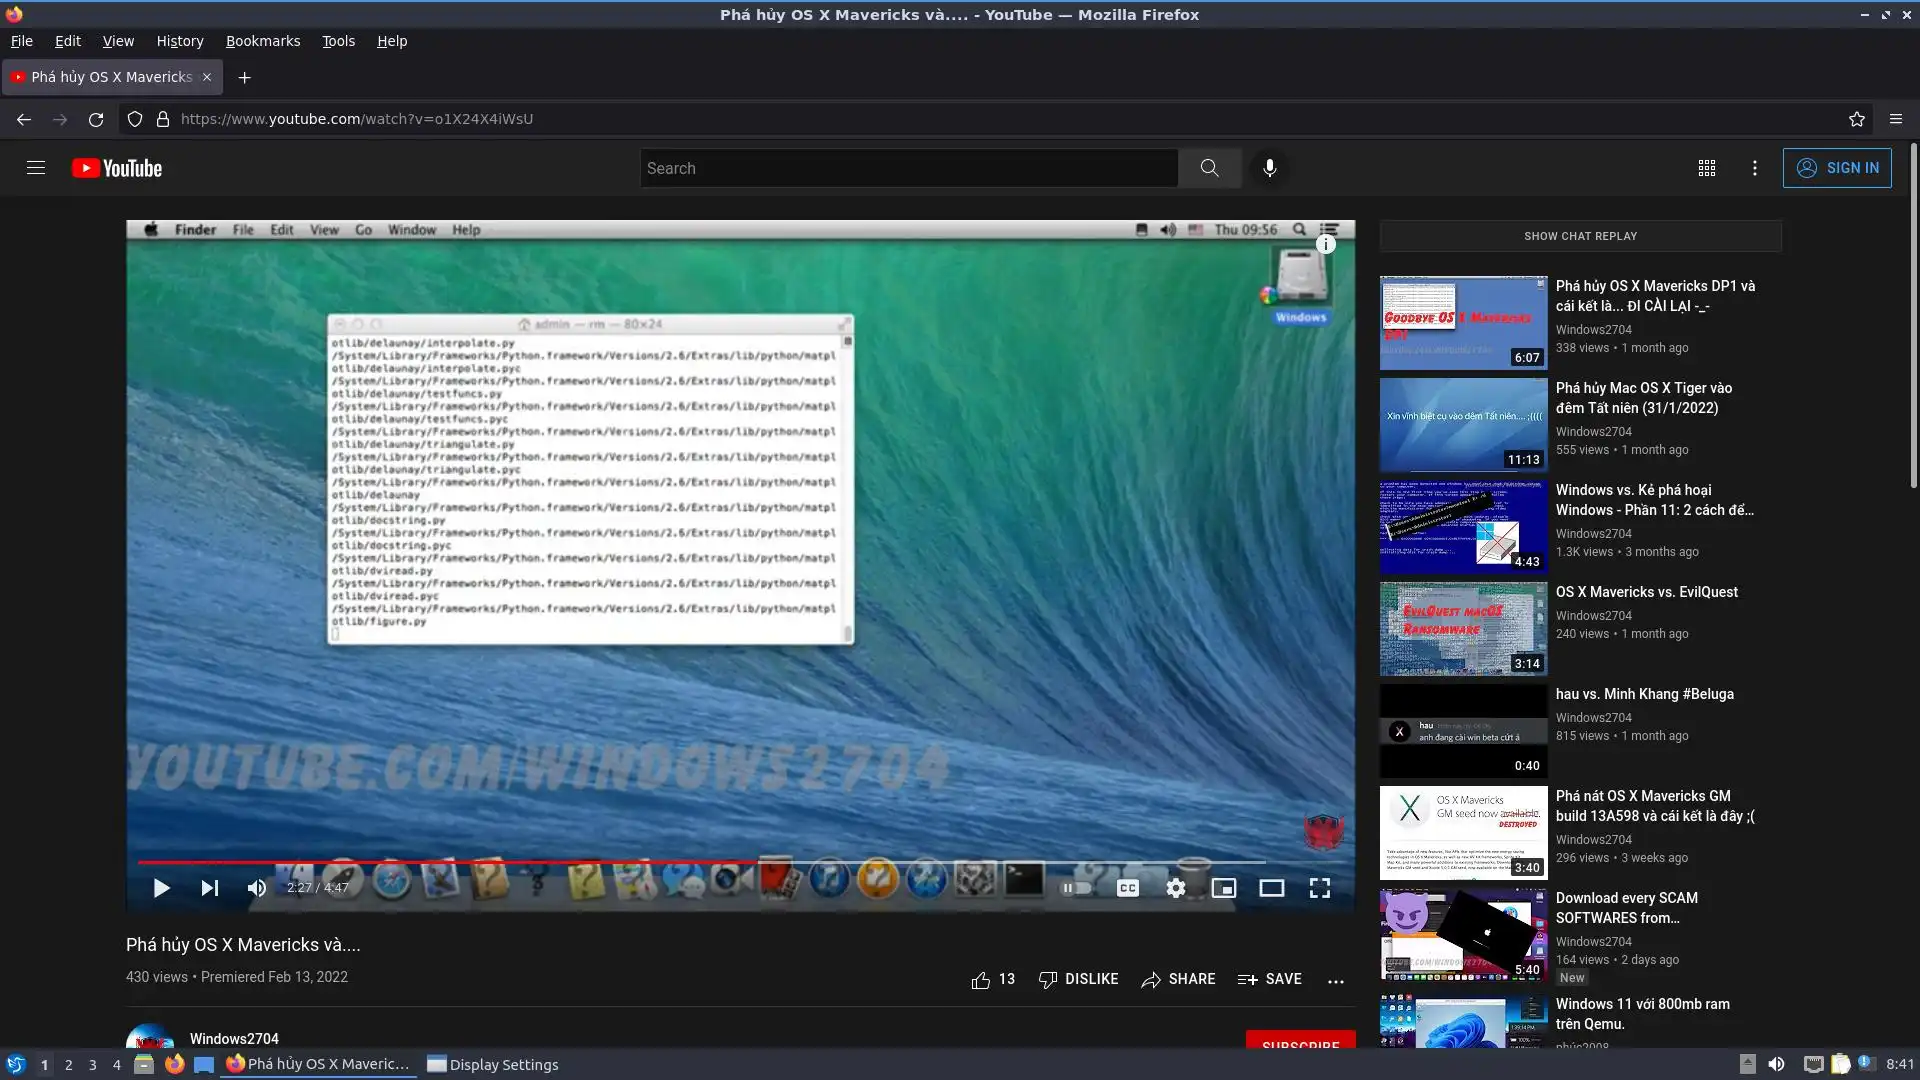
Task: Open video settings gear
Action: coord(1176,888)
